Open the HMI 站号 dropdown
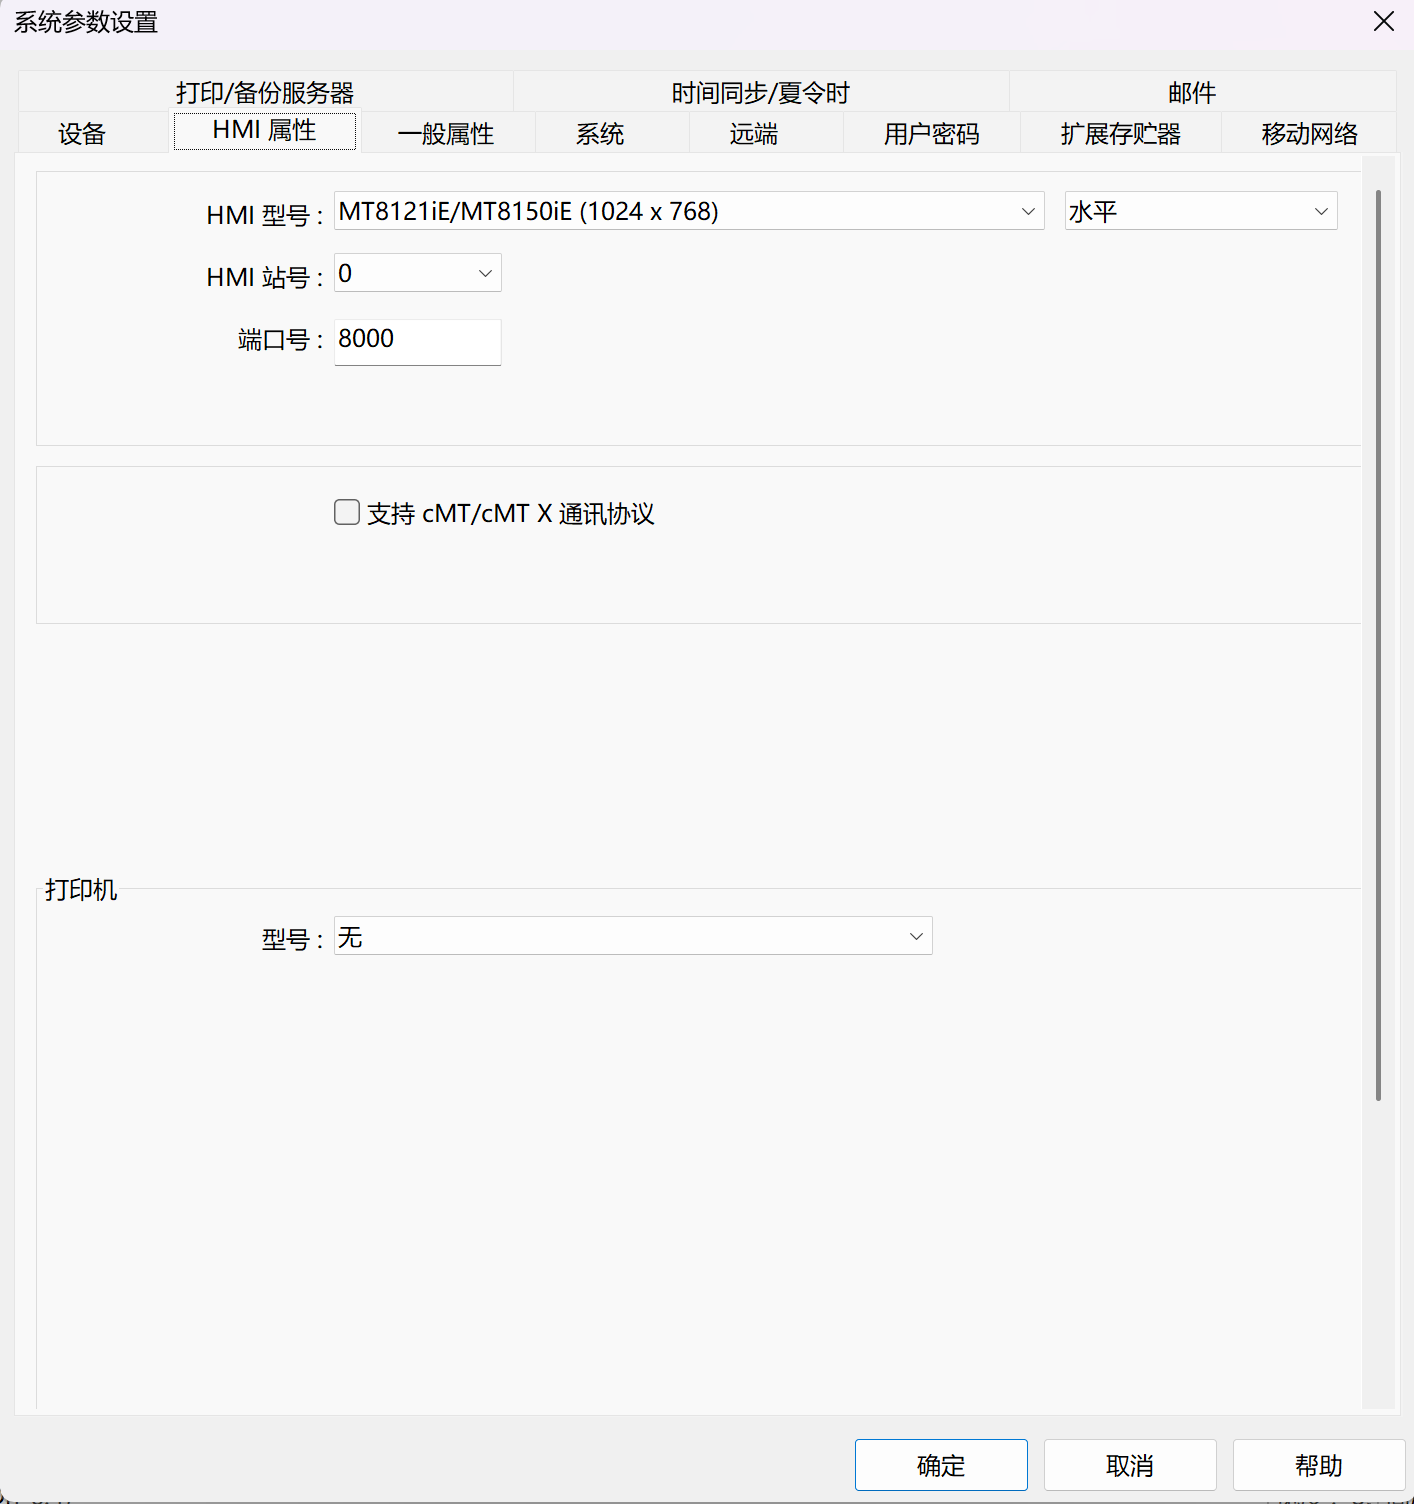This screenshot has width=1414, height=1504. pos(485,273)
